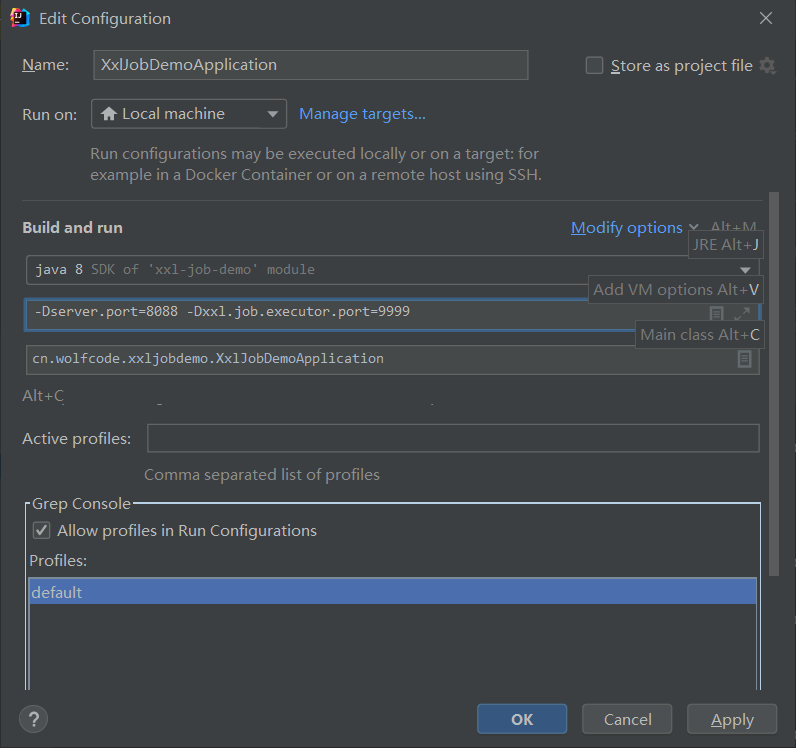The image size is (796, 748).
Task: Click the Comma separated list of profiles text
Action: (262, 475)
